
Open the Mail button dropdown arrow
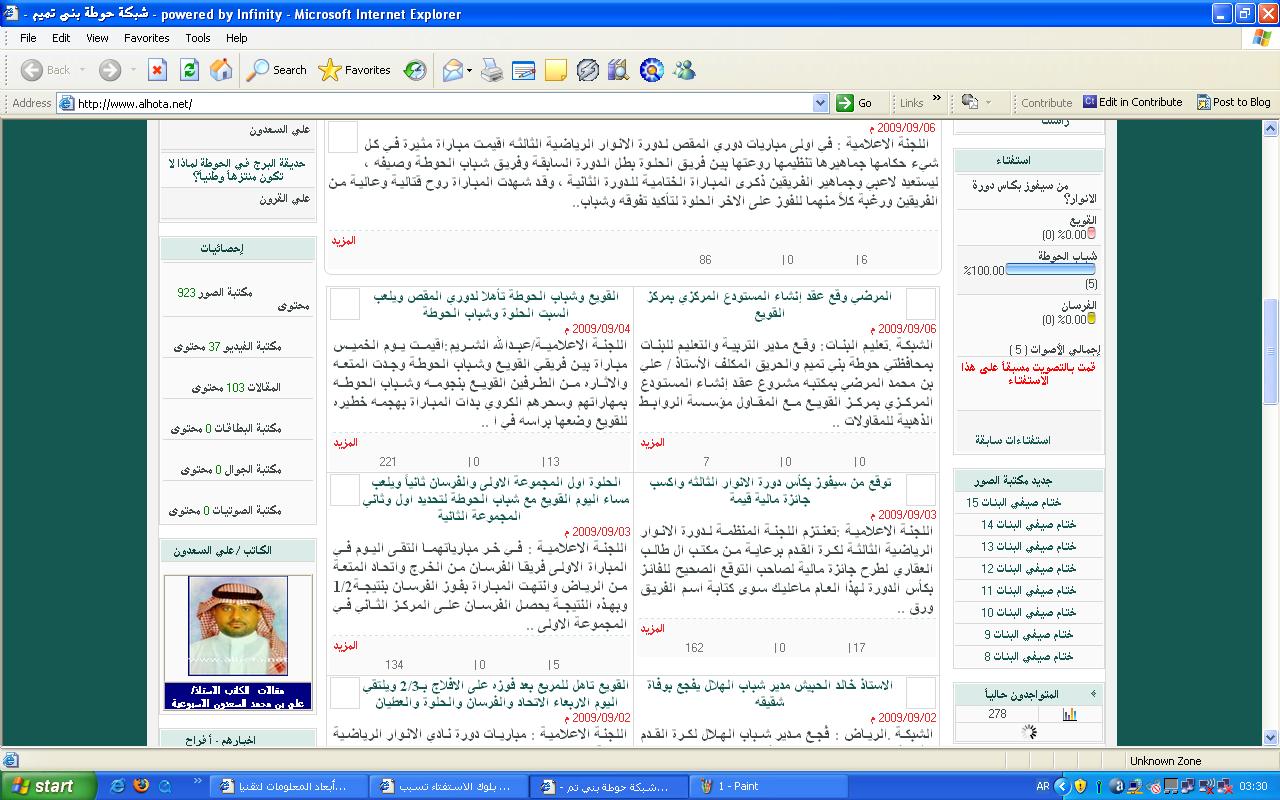(x=469, y=70)
